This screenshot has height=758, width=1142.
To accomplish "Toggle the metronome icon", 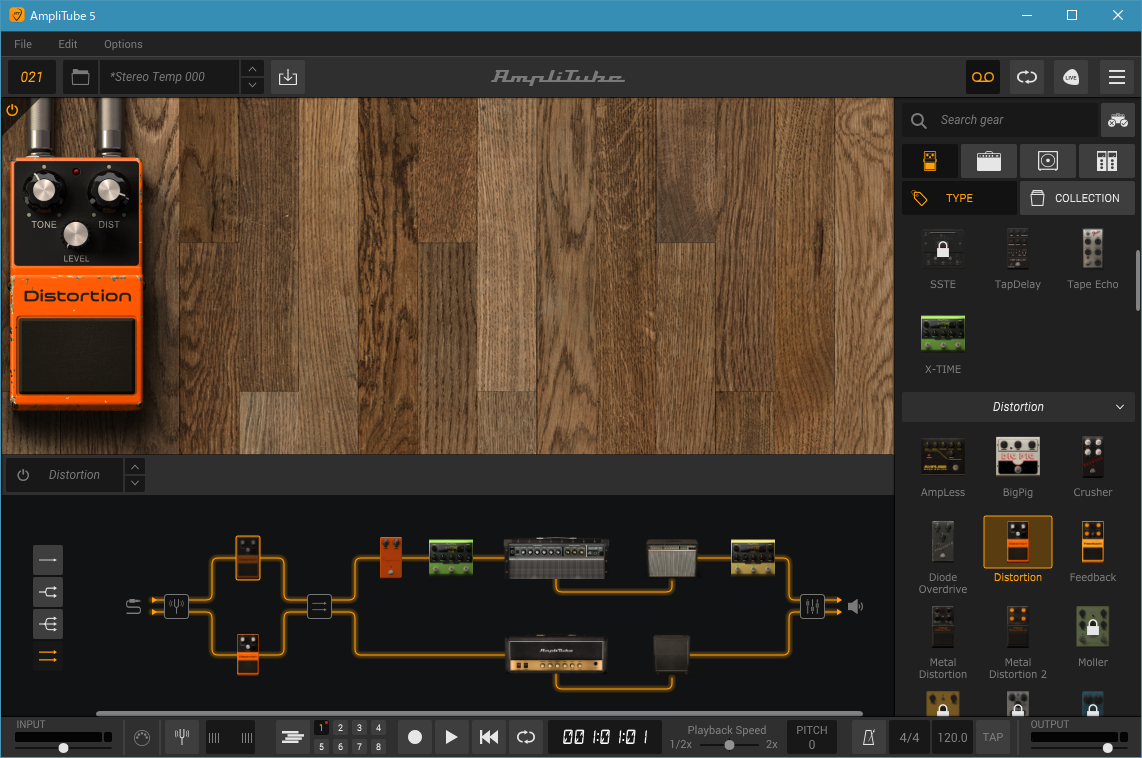I will pyautogui.click(x=868, y=738).
